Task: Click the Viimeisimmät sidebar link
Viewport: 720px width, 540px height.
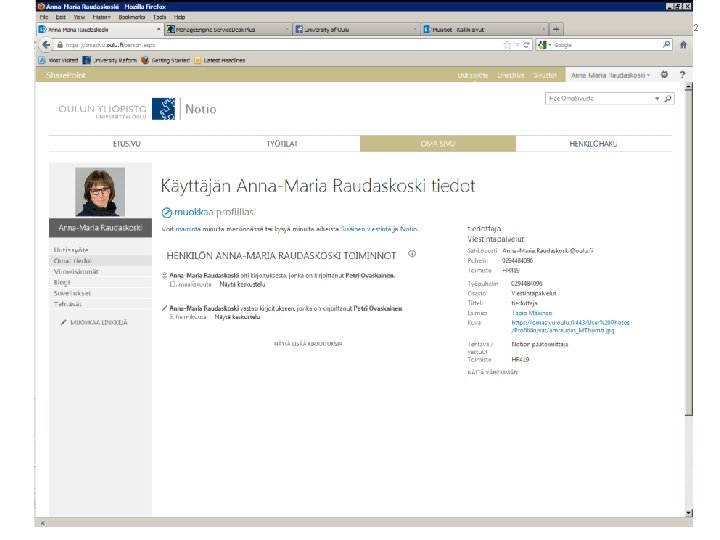Action: 76,271
